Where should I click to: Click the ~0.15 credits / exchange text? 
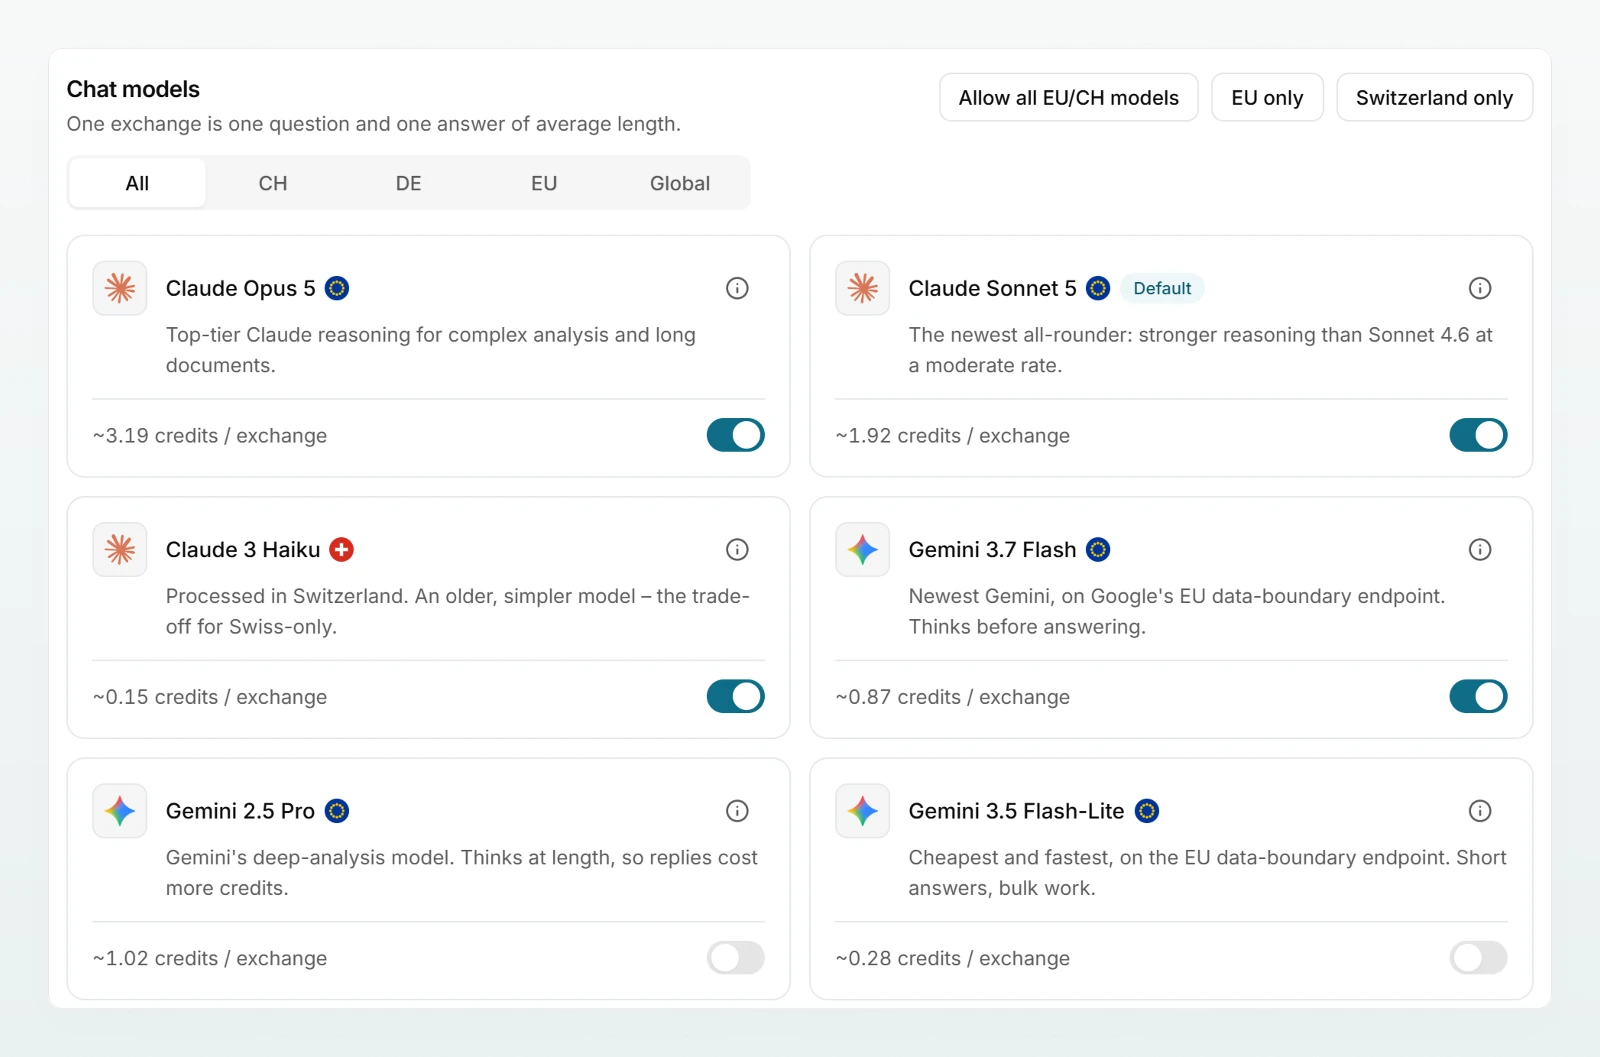pyautogui.click(x=210, y=696)
